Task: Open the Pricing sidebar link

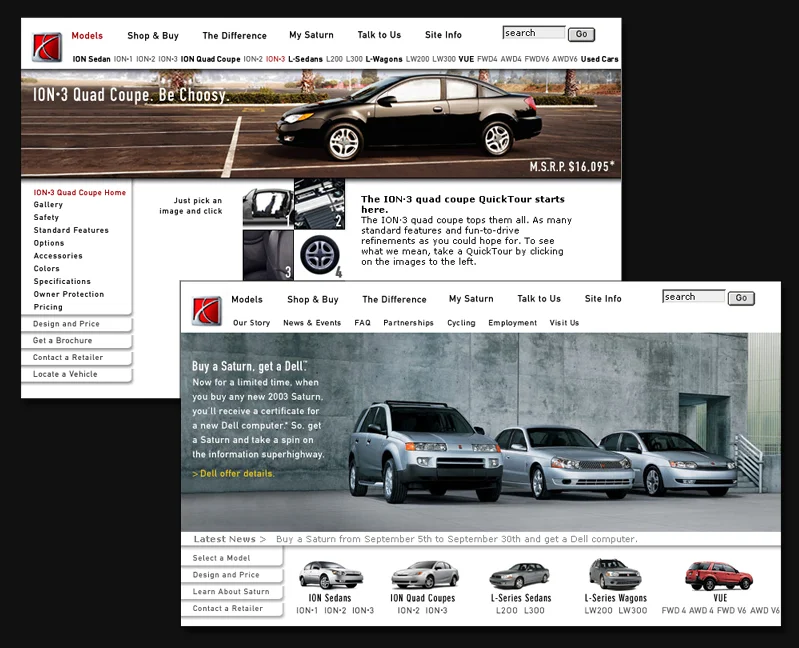Action: [48, 307]
